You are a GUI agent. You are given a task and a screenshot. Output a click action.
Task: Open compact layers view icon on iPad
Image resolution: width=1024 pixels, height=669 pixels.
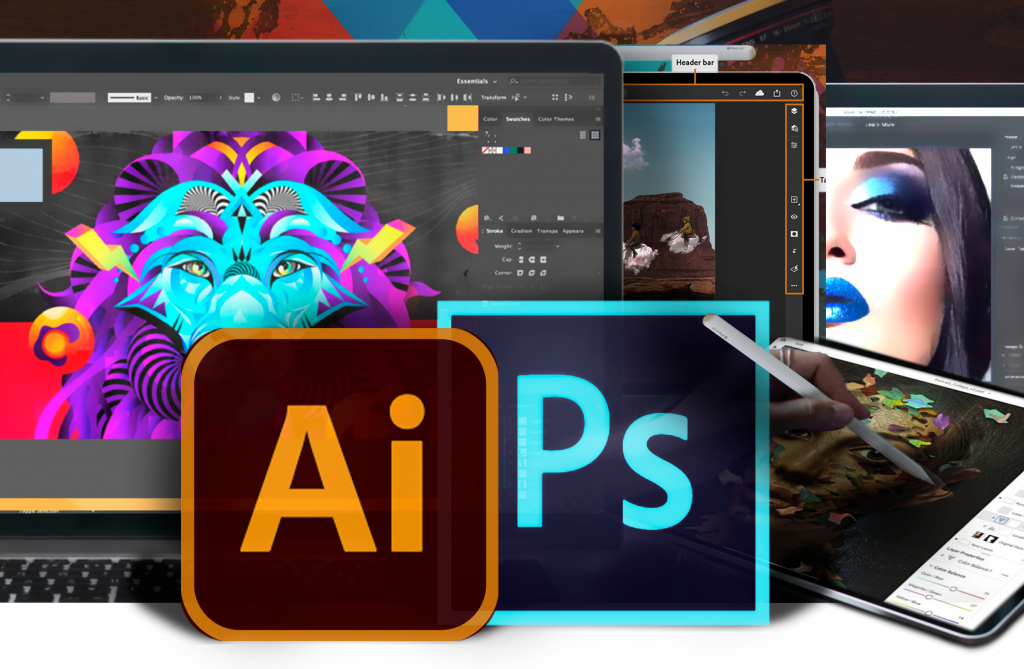click(794, 110)
